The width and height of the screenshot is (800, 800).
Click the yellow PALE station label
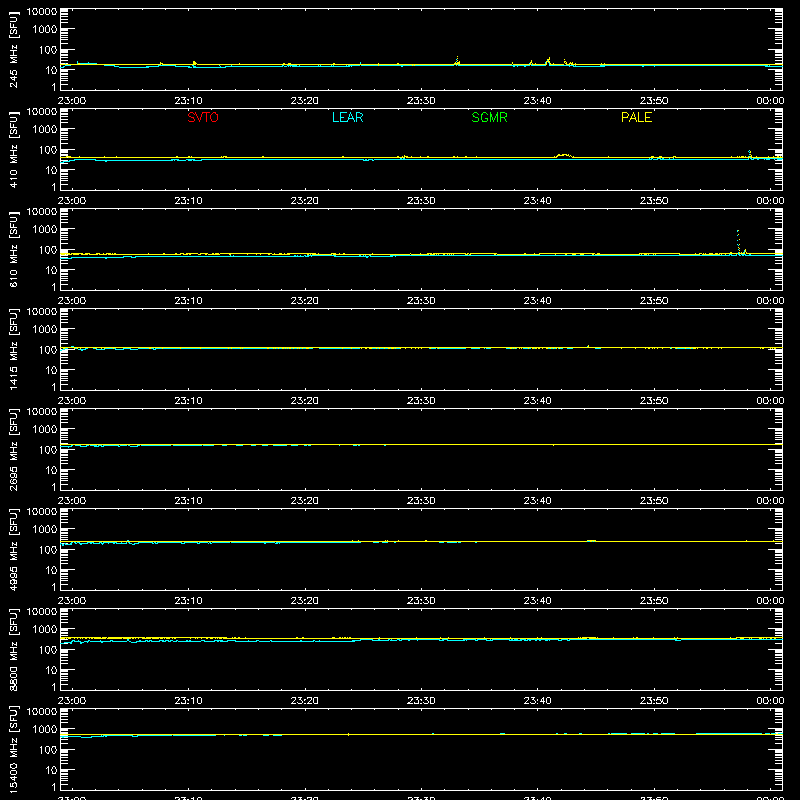[x=636, y=117]
